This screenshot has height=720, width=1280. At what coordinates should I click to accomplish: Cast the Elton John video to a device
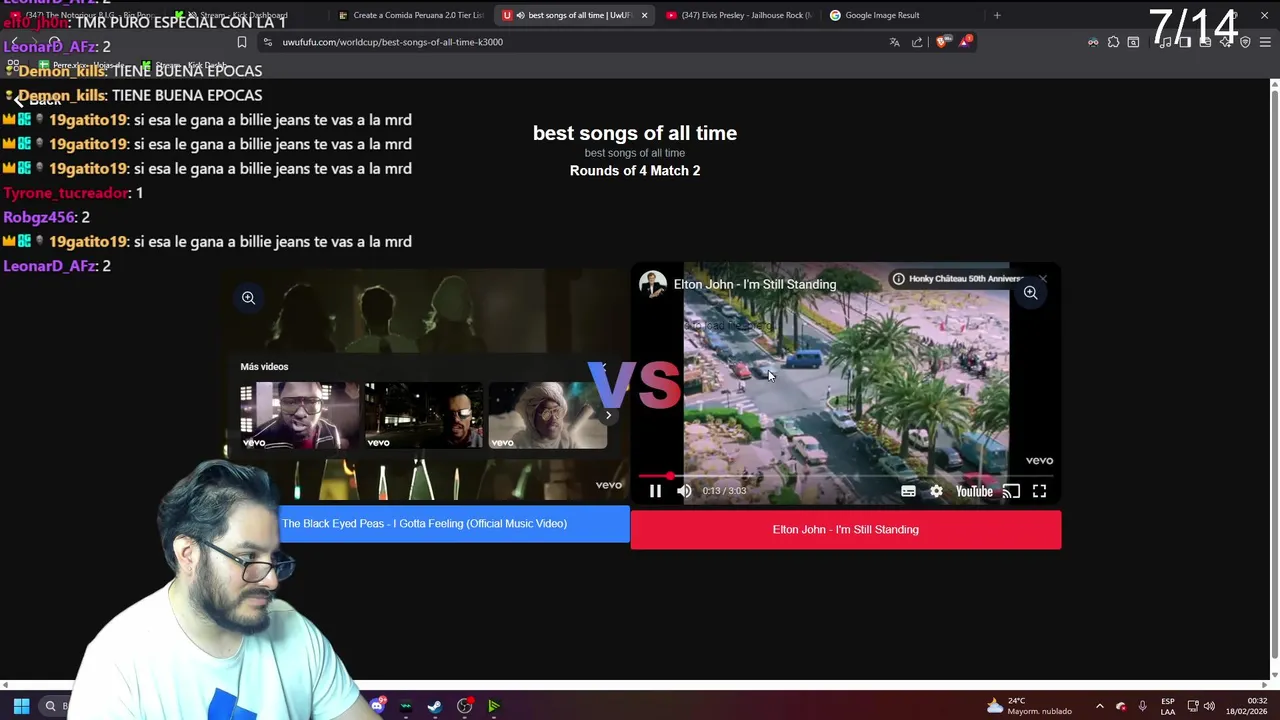(1011, 491)
